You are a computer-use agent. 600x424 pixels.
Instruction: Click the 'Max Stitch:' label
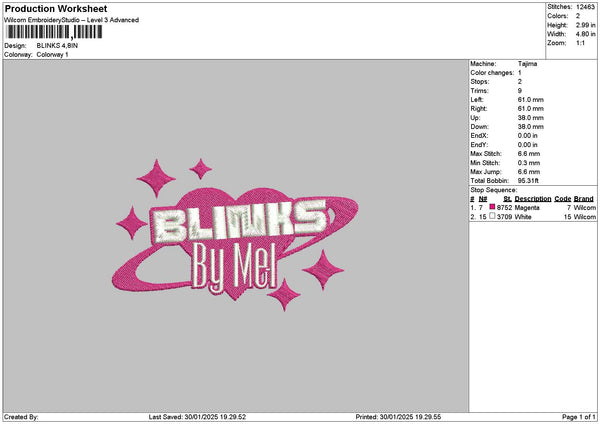pos(486,154)
